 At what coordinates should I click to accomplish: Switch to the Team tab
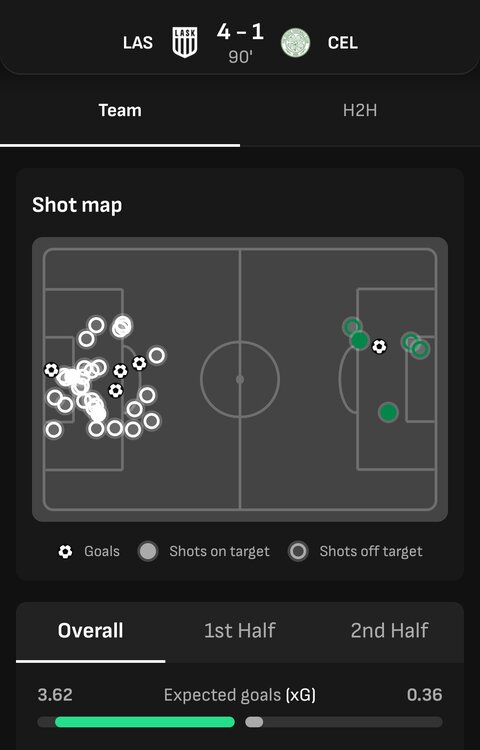coord(120,110)
